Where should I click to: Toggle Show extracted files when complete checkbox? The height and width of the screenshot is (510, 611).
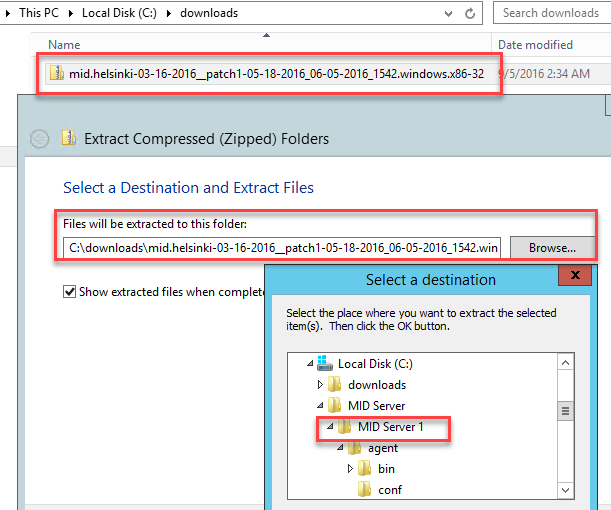click(69, 291)
